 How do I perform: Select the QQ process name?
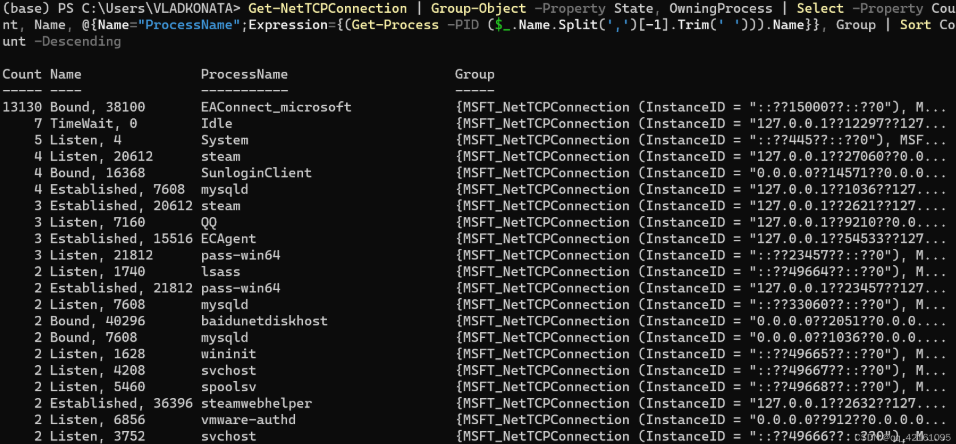pos(209,223)
